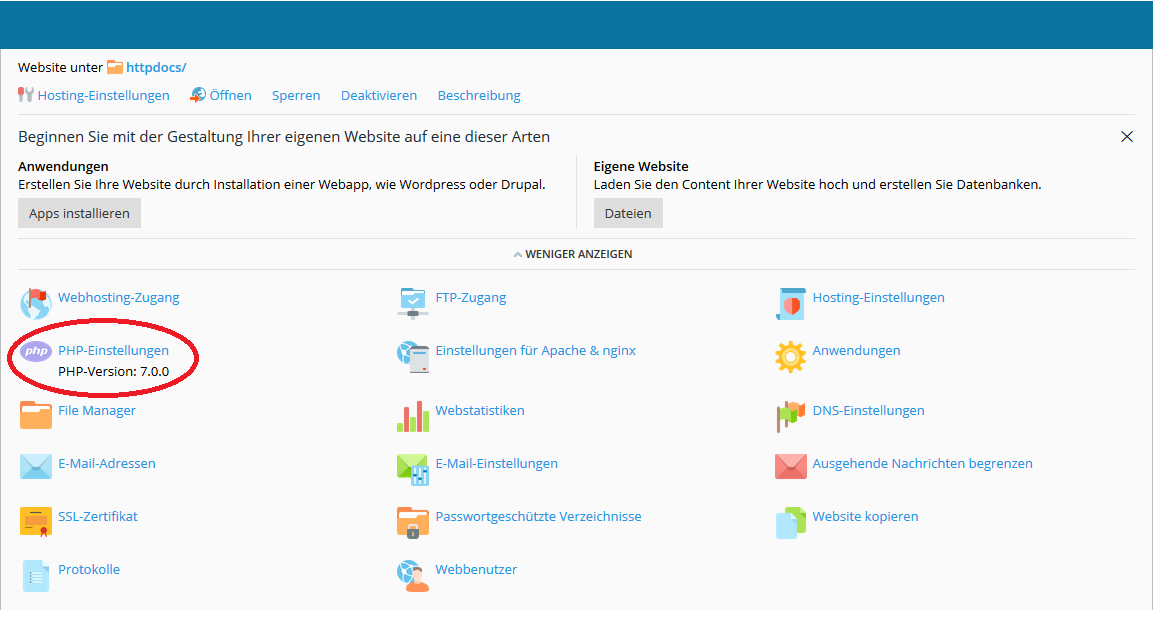This screenshot has height=630, width=1154.
Task: Click the FTP-Zugang folder icon
Action: pos(413,302)
